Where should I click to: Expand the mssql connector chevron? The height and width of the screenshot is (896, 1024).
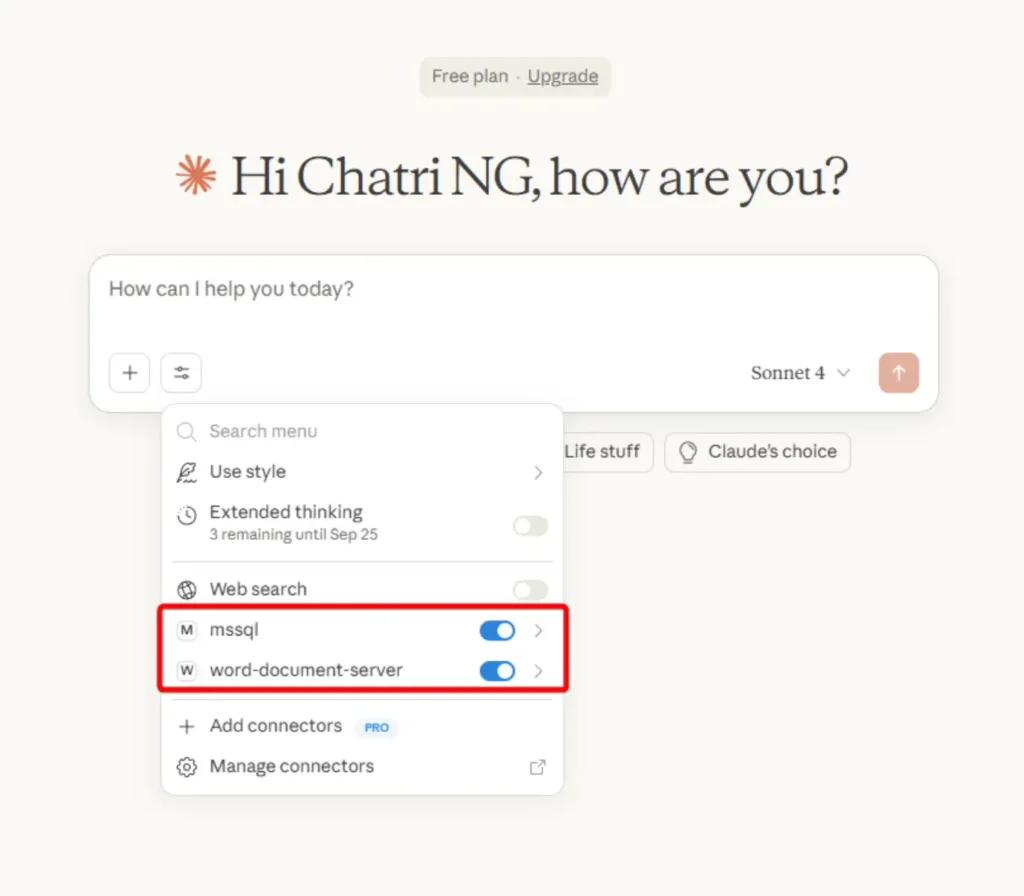[539, 631]
